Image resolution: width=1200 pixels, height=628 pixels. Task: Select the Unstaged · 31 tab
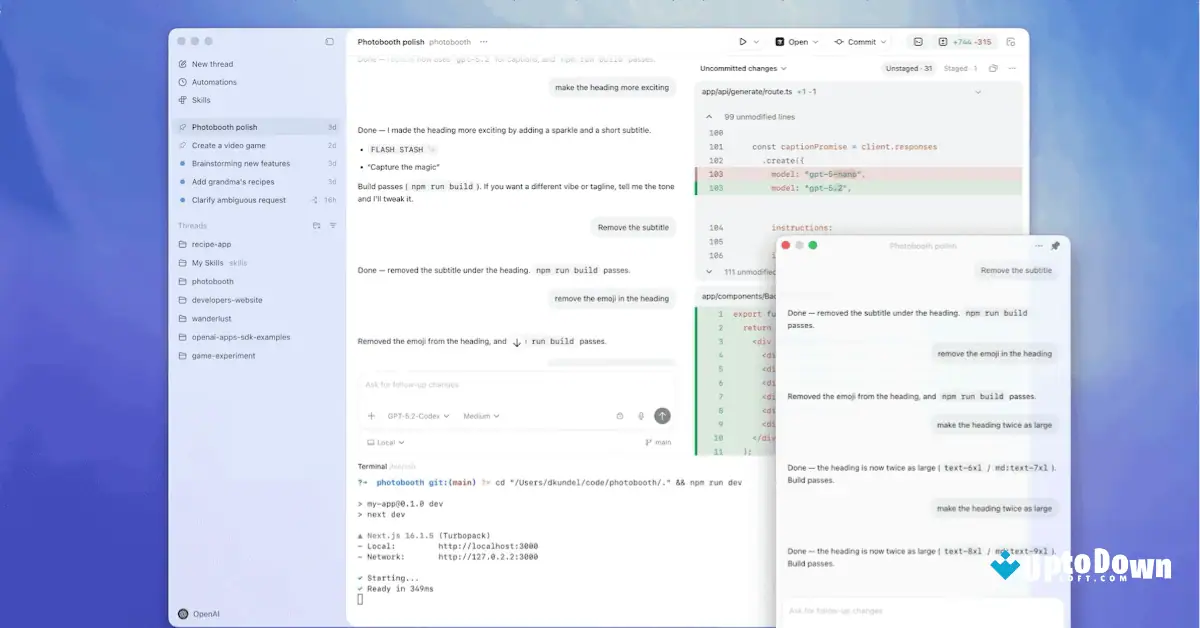[908, 70]
